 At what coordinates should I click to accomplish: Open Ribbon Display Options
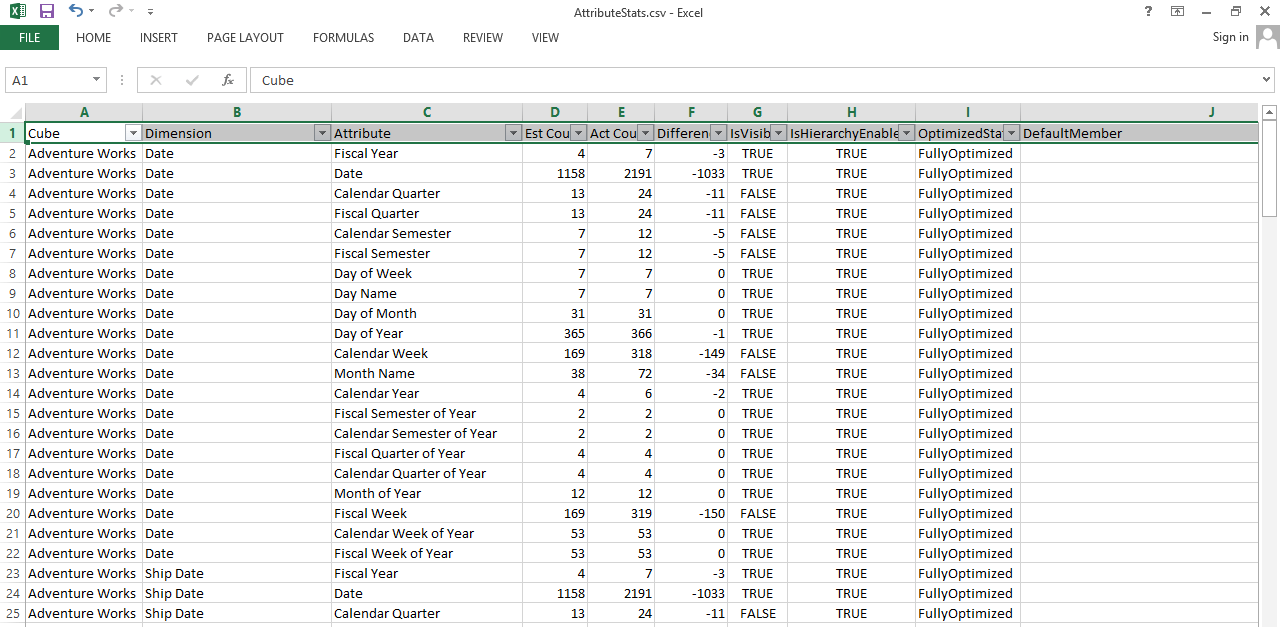1178,11
